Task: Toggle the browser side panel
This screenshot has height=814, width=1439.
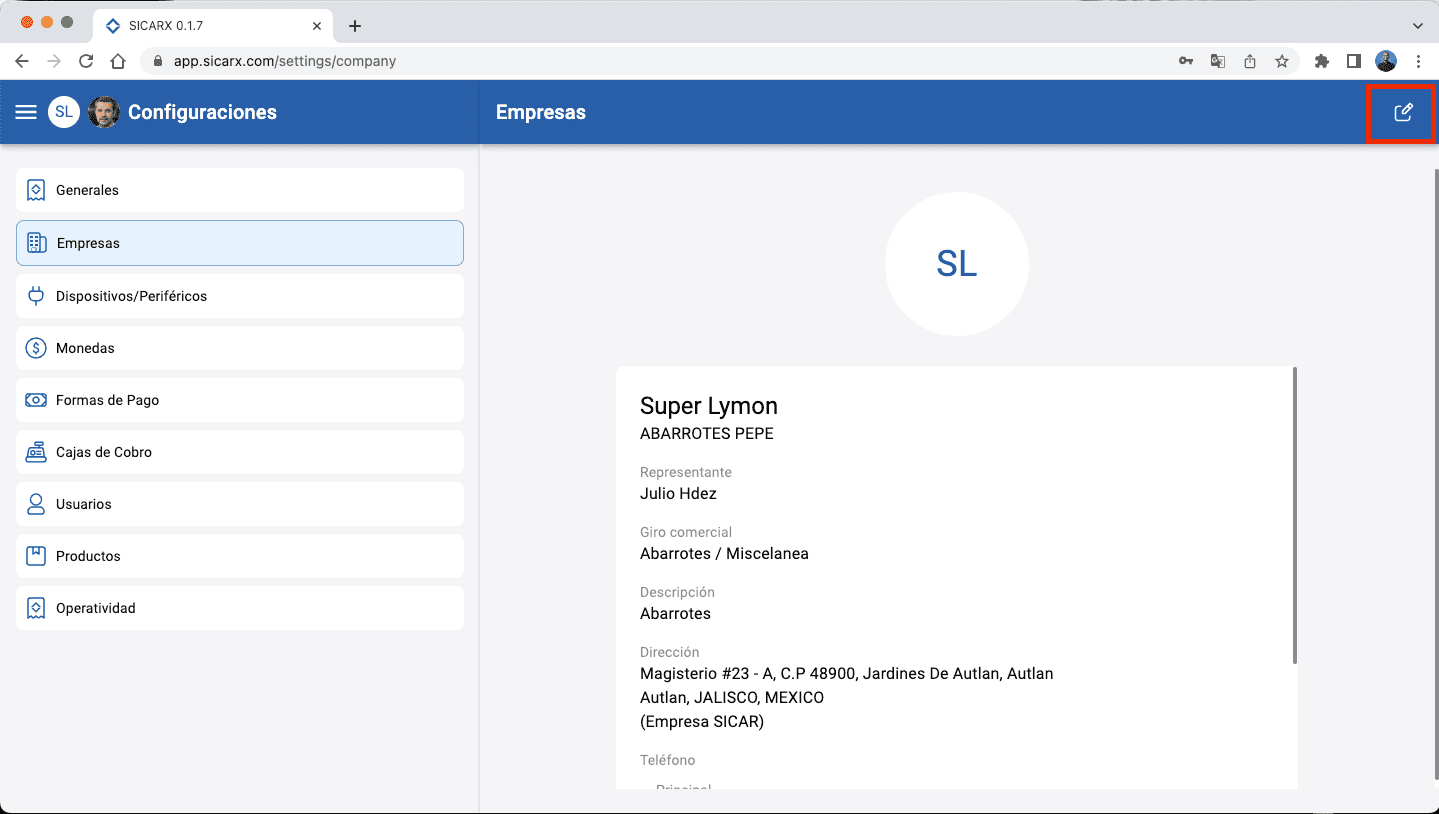Action: click(x=1354, y=61)
